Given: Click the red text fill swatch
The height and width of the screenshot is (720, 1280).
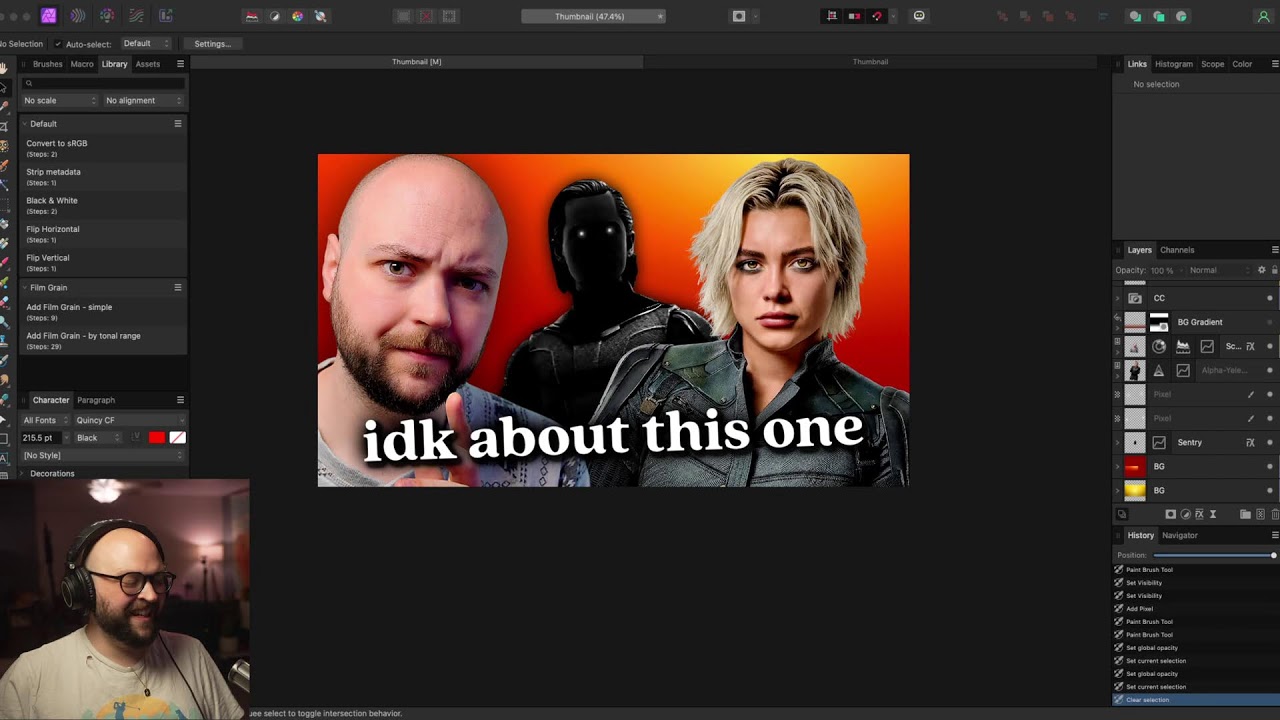Looking at the screenshot, I should (157, 437).
